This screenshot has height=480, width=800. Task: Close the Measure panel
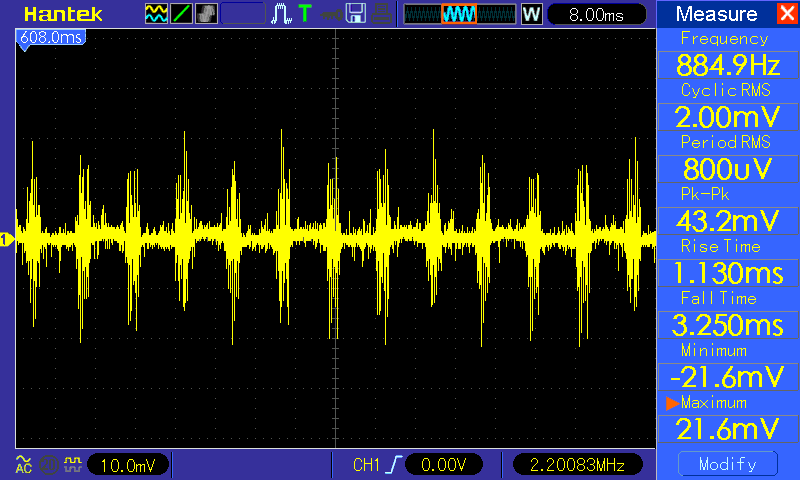coord(787,13)
